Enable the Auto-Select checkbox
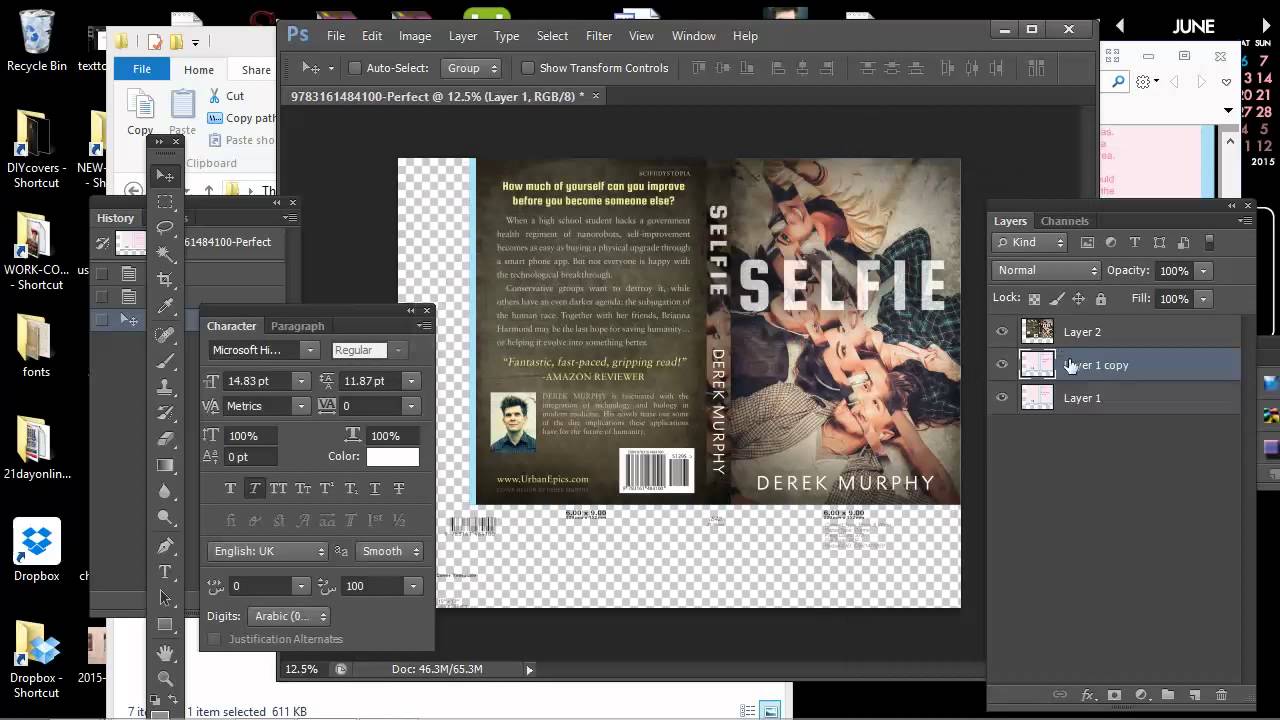Viewport: 1280px width, 720px height. pos(354,68)
